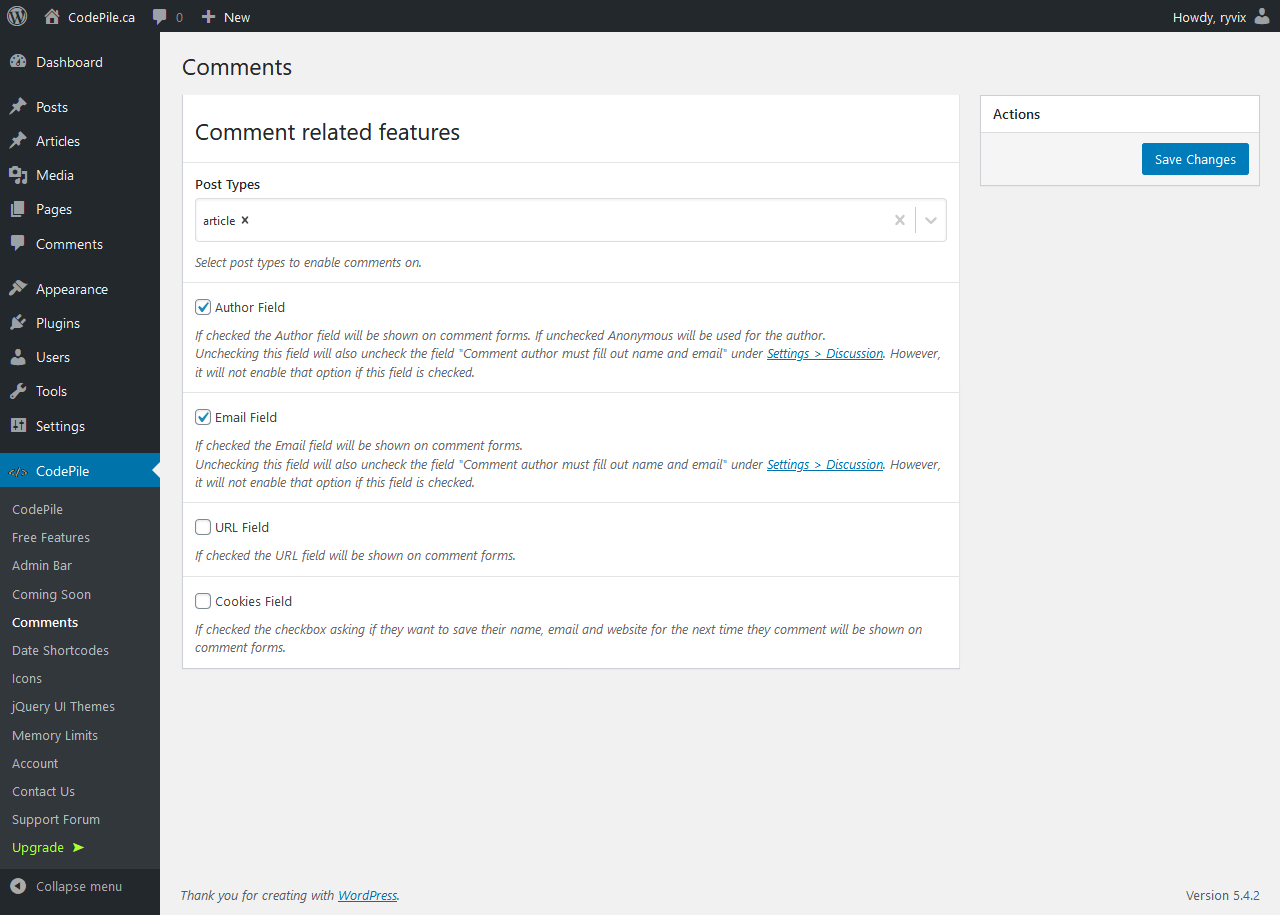Open the Dashboard gauge icon
This screenshot has height=915, width=1280.
point(18,62)
